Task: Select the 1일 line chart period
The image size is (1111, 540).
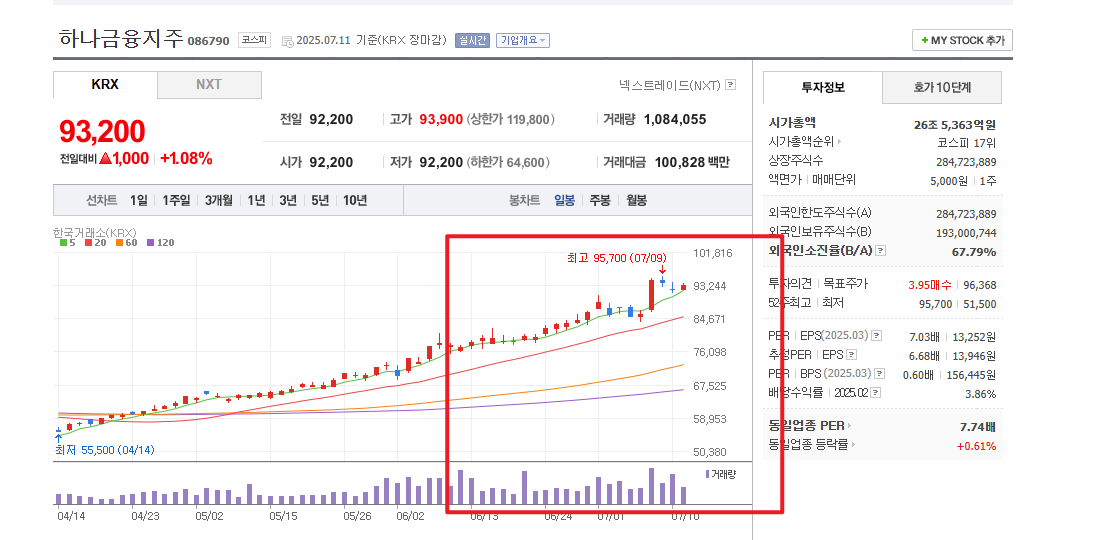Action: pos(138,201)
